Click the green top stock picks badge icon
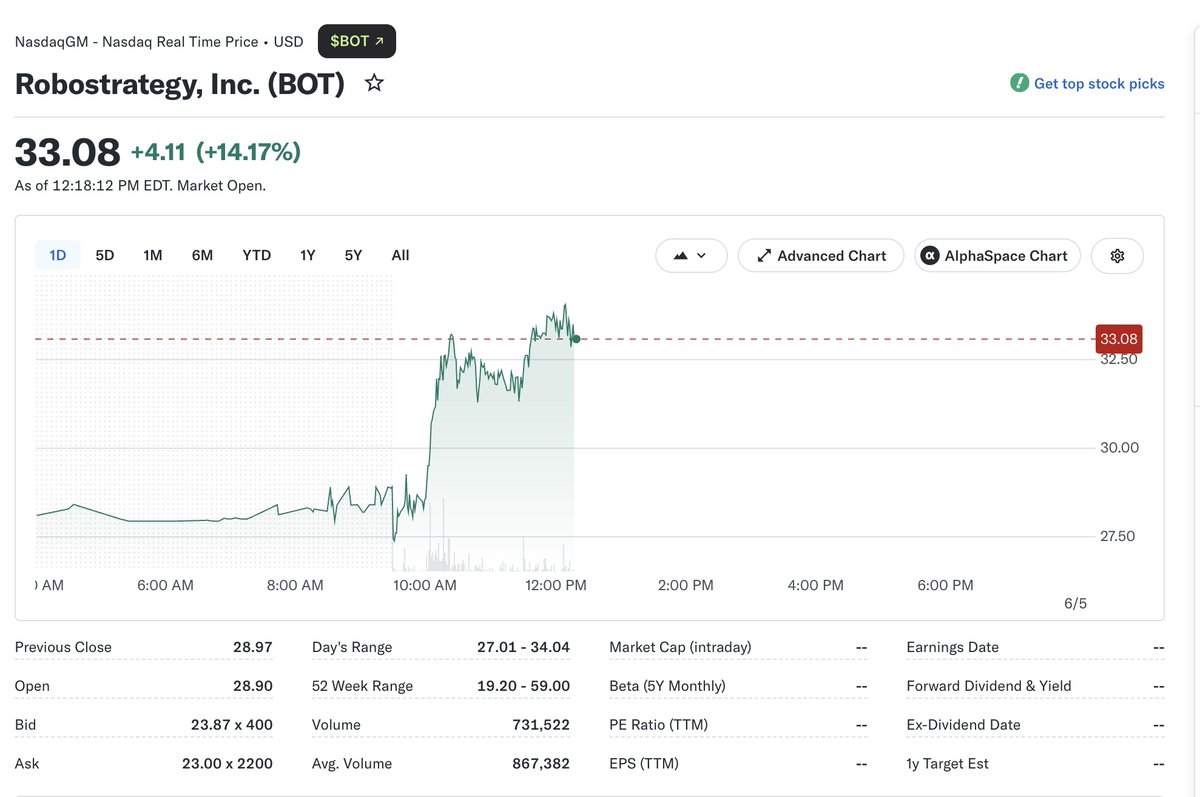The width and height of the screenshot is (1200, 797). click(x=1019, y=83)
